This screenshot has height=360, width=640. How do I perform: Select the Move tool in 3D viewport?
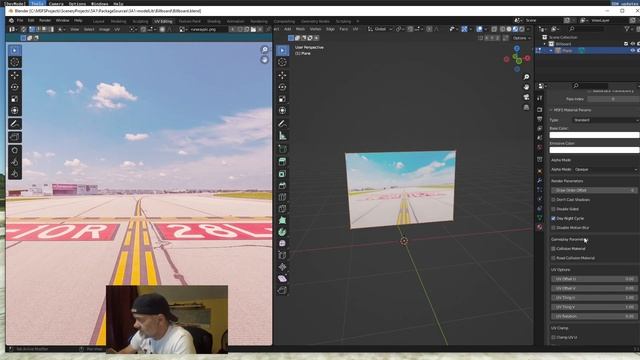282,75
